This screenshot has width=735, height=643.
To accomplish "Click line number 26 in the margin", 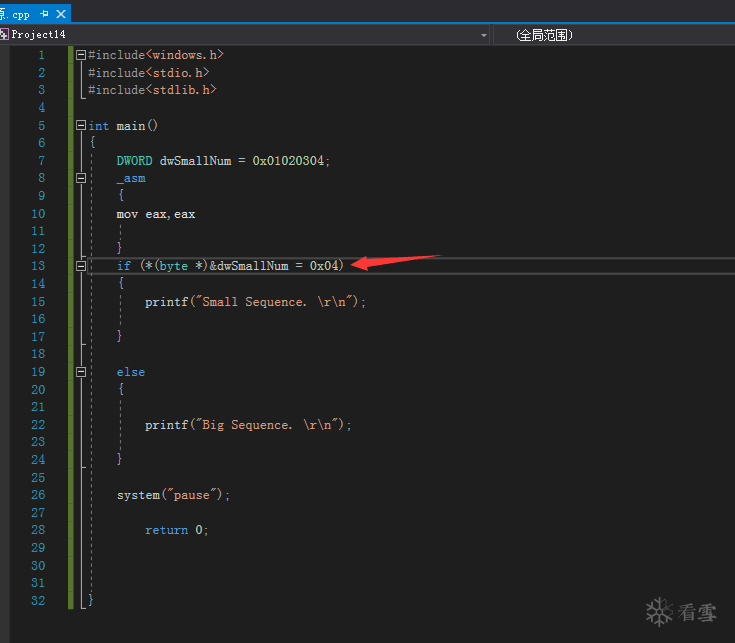I will coord(38,495).
